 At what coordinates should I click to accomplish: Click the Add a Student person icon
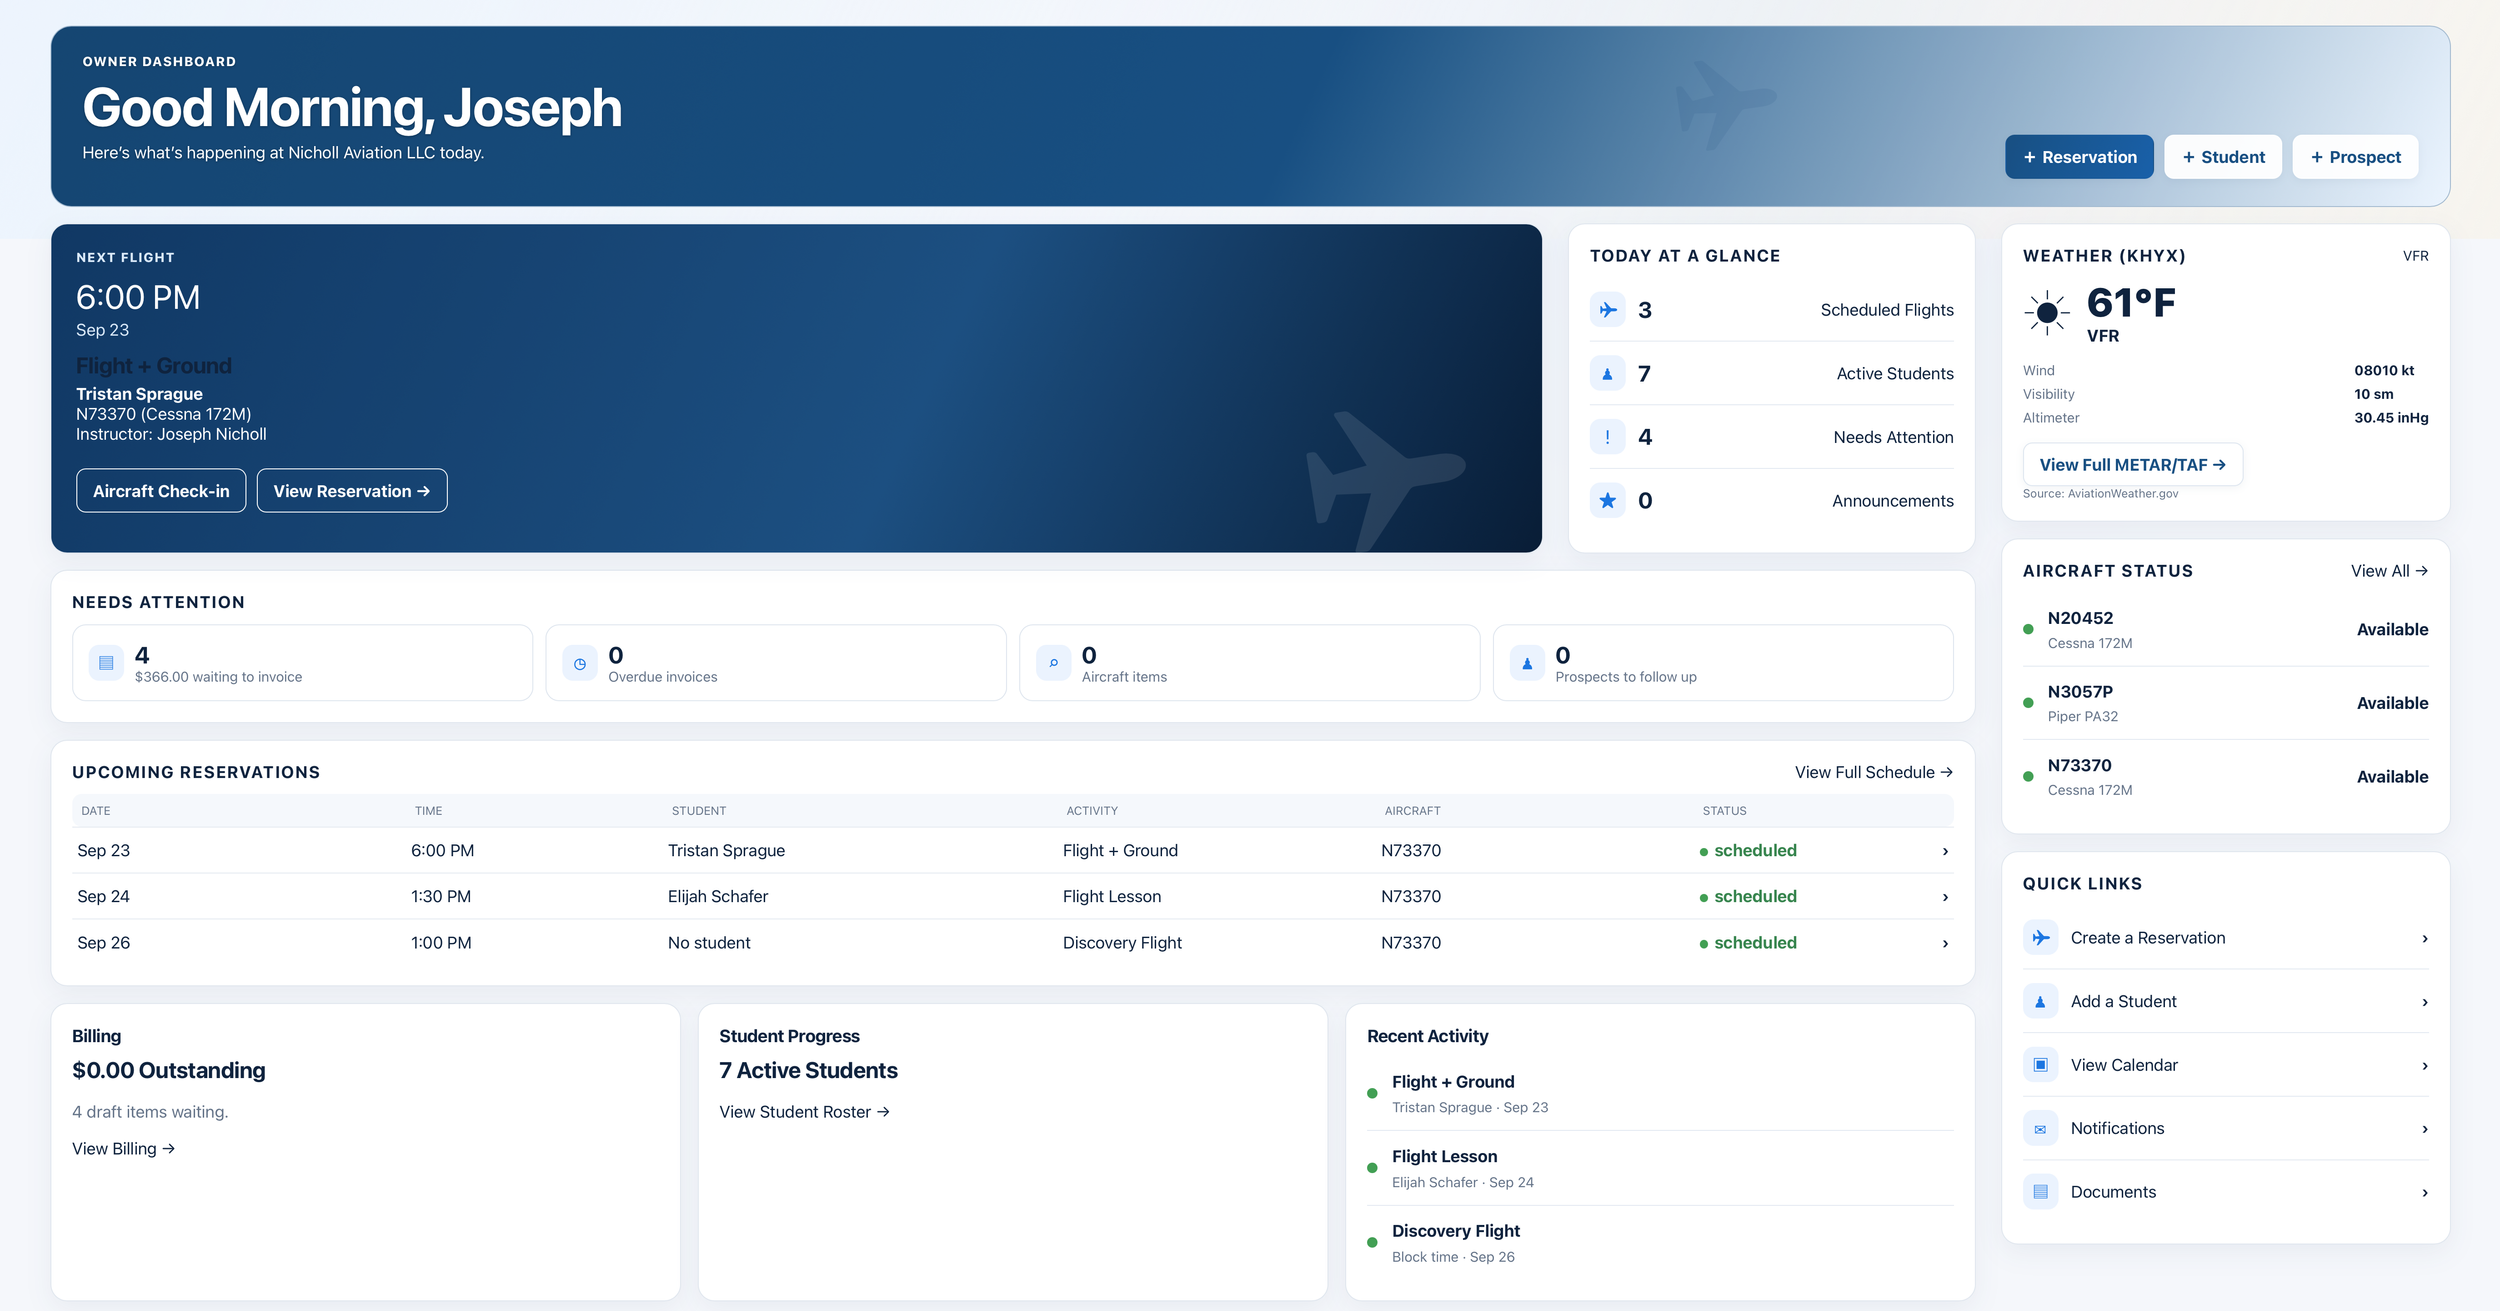(x=2040, y=1002)
